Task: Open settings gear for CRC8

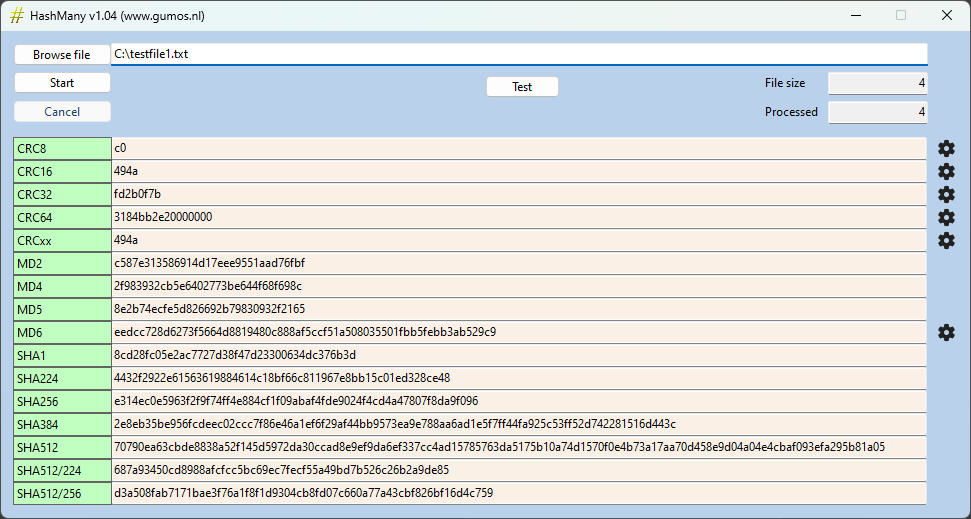Action: point(946,148)
